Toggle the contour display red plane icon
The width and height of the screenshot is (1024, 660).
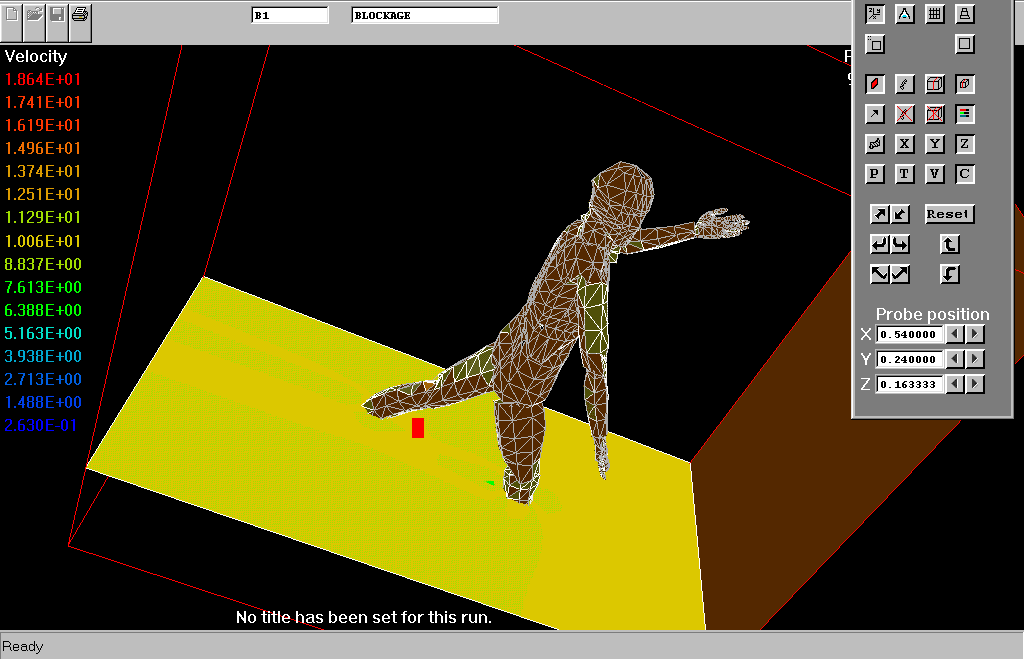pos(875,84)
